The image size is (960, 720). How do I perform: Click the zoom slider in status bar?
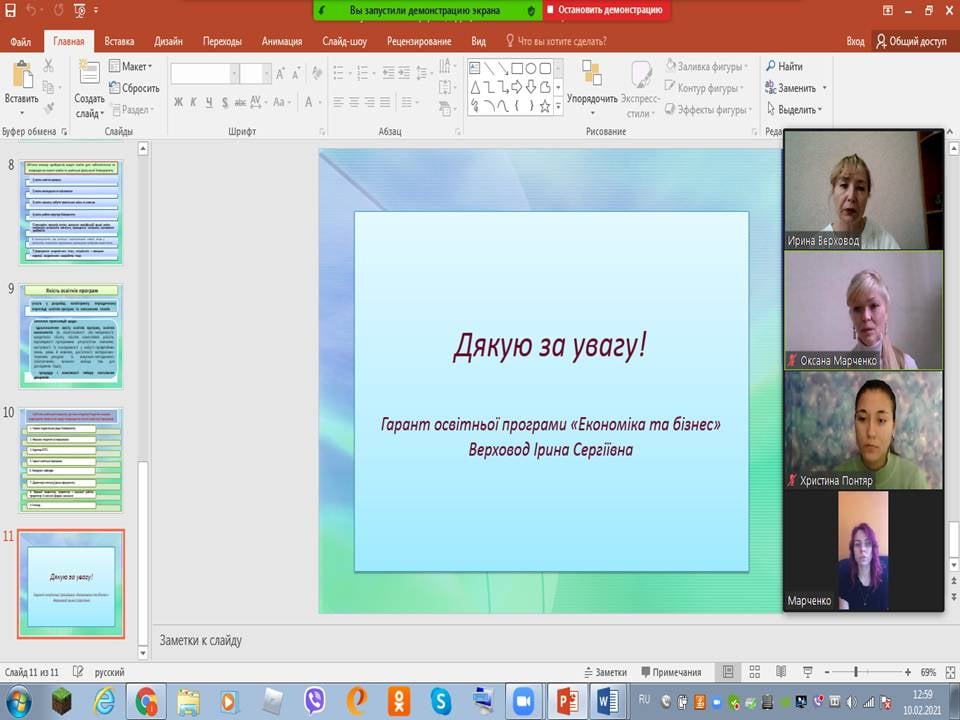pos(857,672)
